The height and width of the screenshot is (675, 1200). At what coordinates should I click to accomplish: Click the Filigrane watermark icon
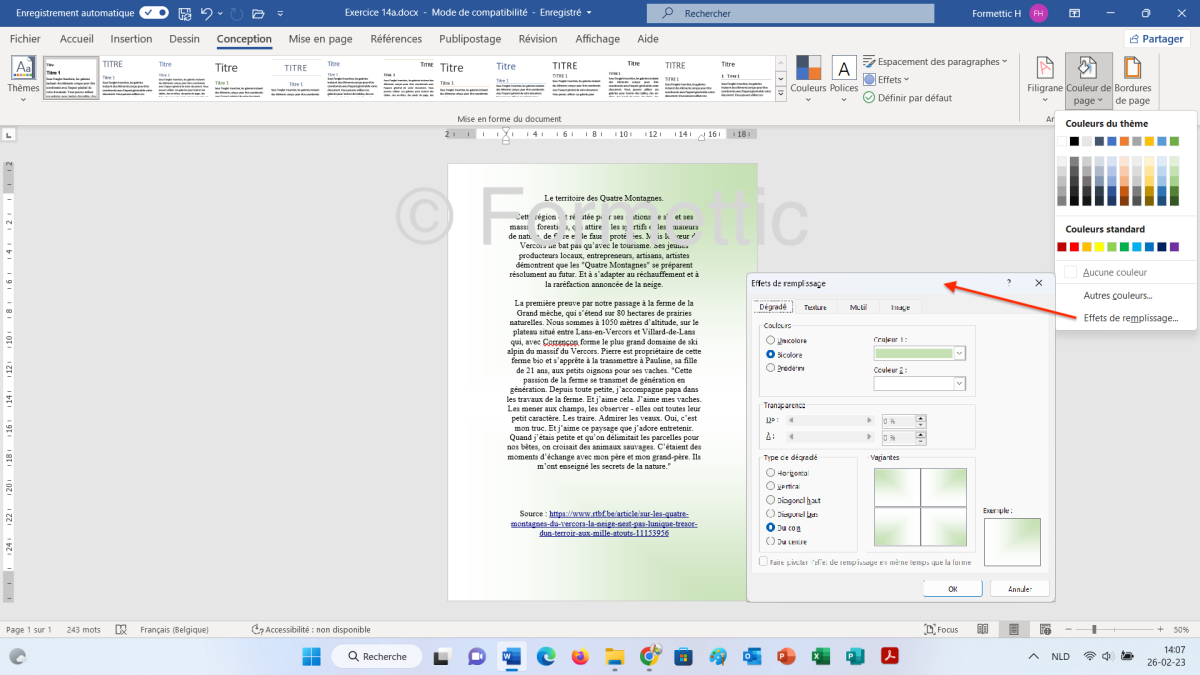pyautogui.click(x=1045, y=70)
